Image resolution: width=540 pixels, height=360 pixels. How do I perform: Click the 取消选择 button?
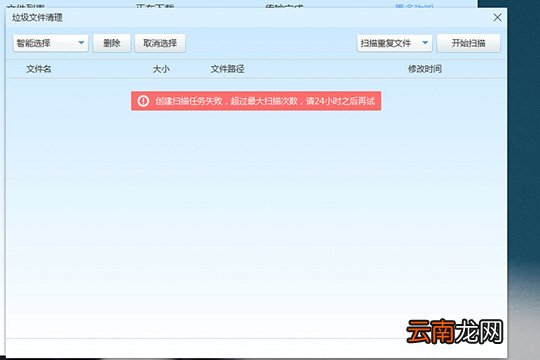tap(160, 43)
